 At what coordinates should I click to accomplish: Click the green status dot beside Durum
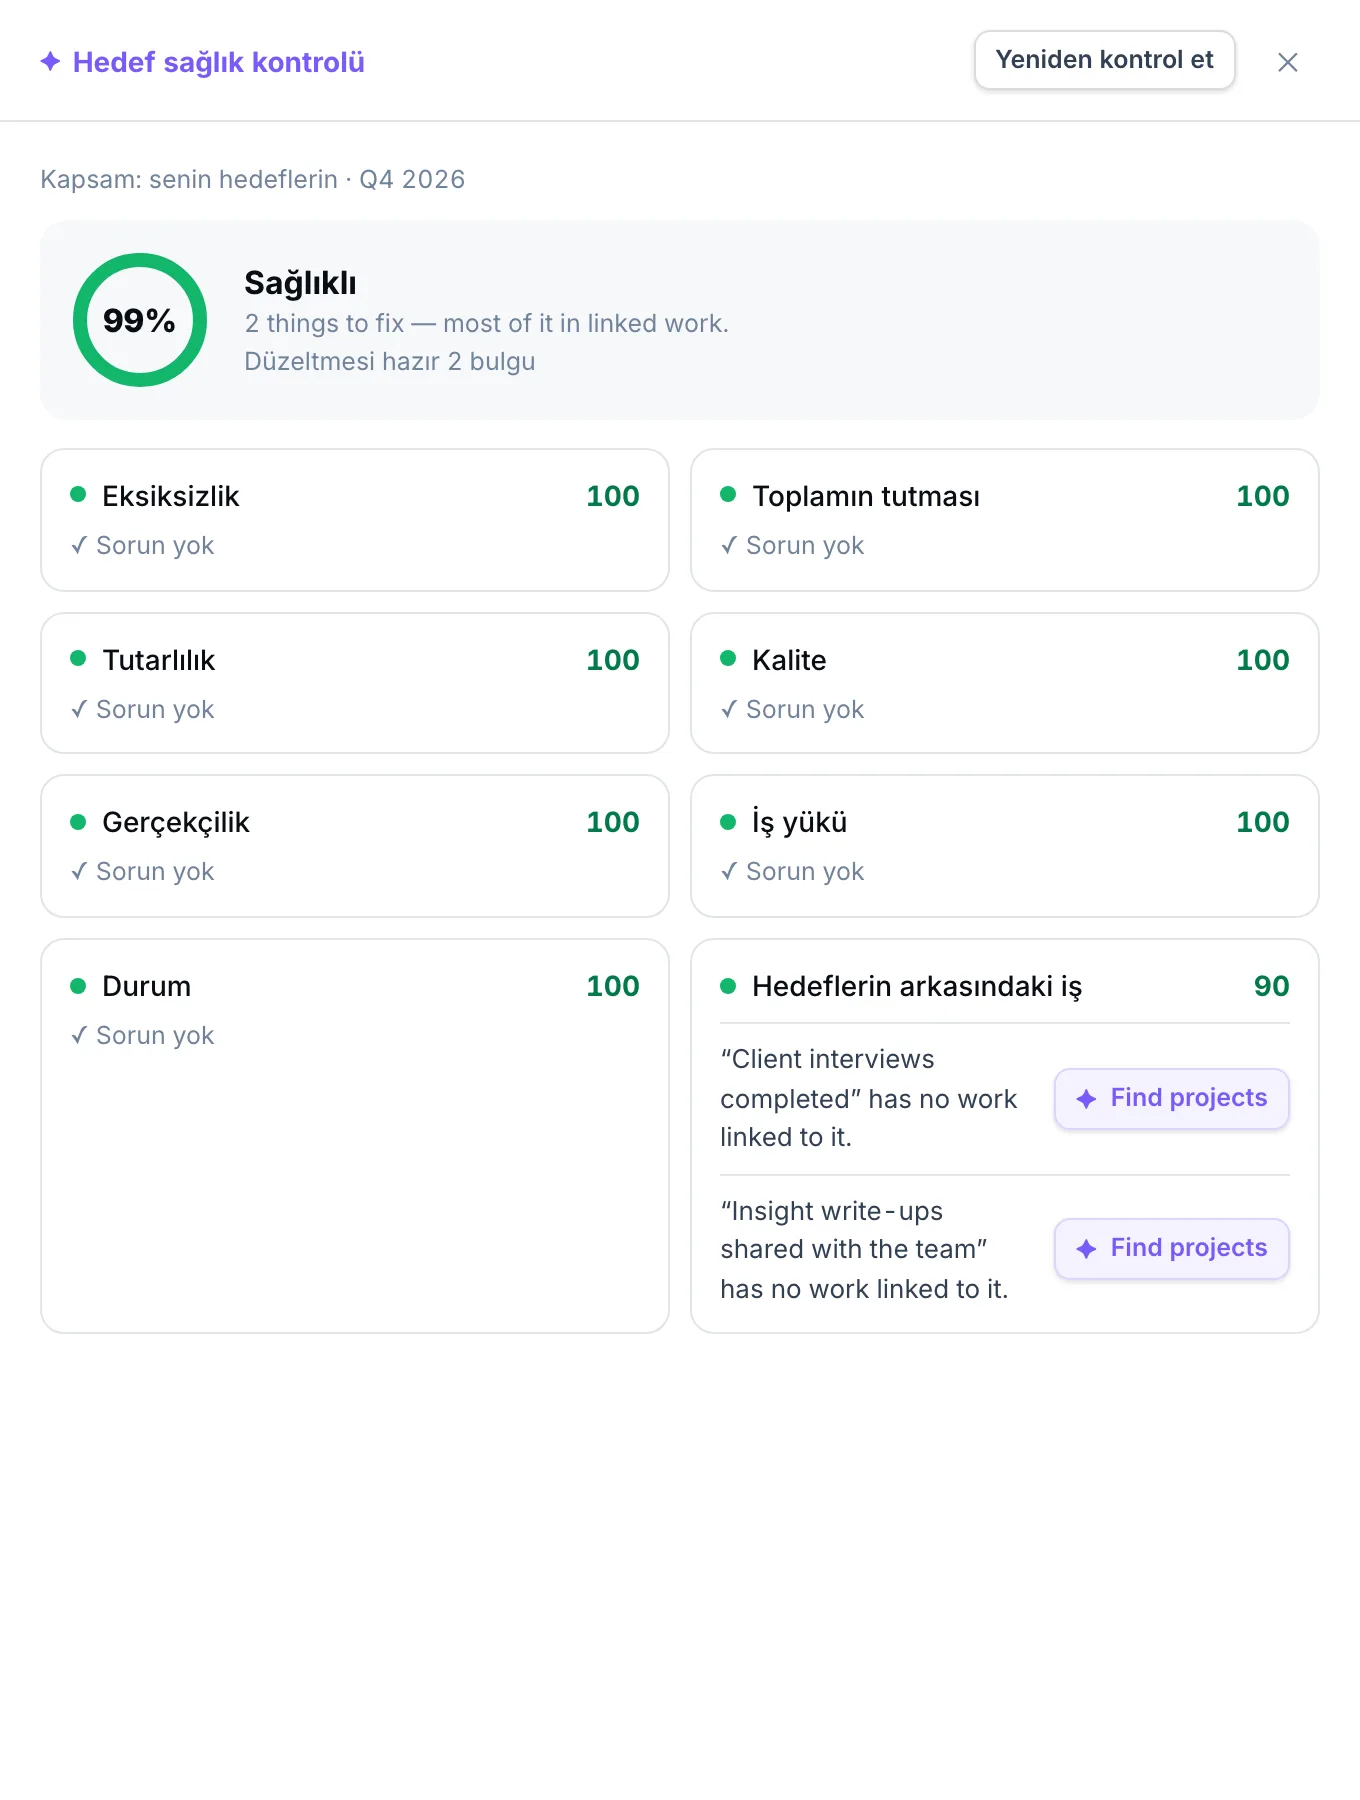click(78, 986)
